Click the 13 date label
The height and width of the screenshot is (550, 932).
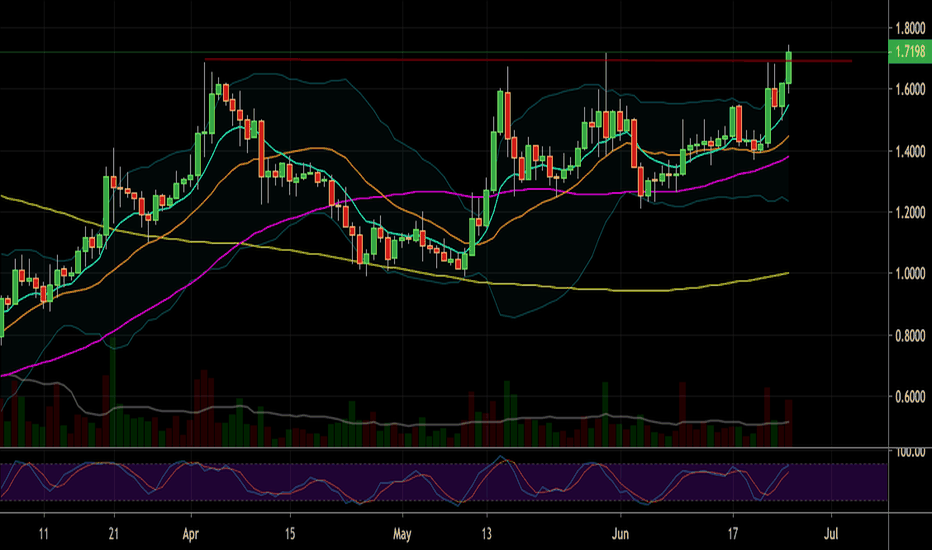(487, 534)
